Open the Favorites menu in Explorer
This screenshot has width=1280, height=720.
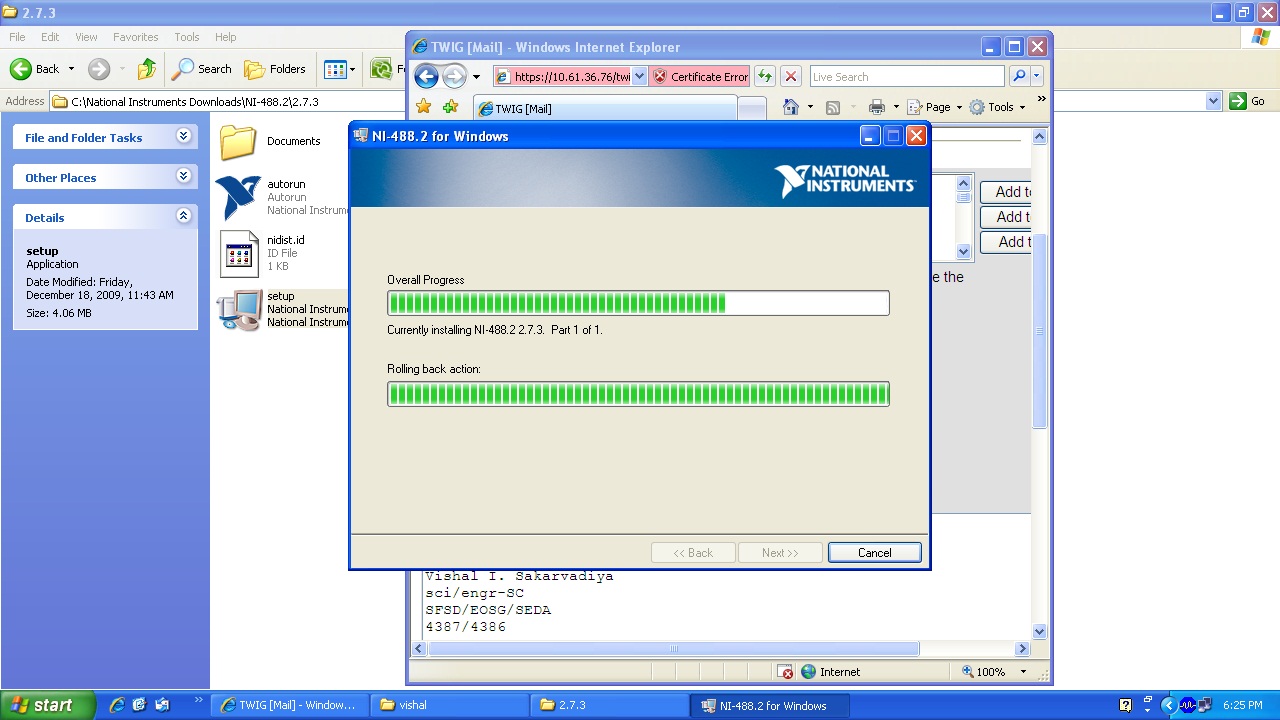coord(135,37)
